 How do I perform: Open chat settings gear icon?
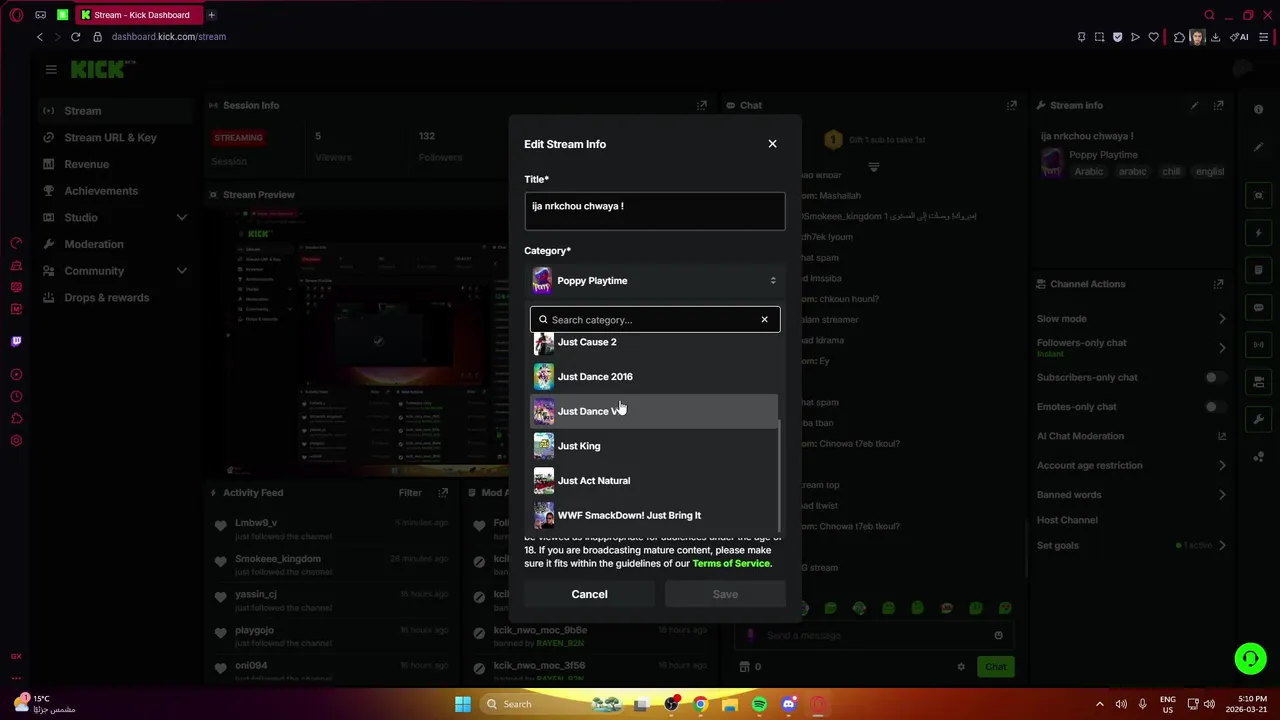click(961, 667)
